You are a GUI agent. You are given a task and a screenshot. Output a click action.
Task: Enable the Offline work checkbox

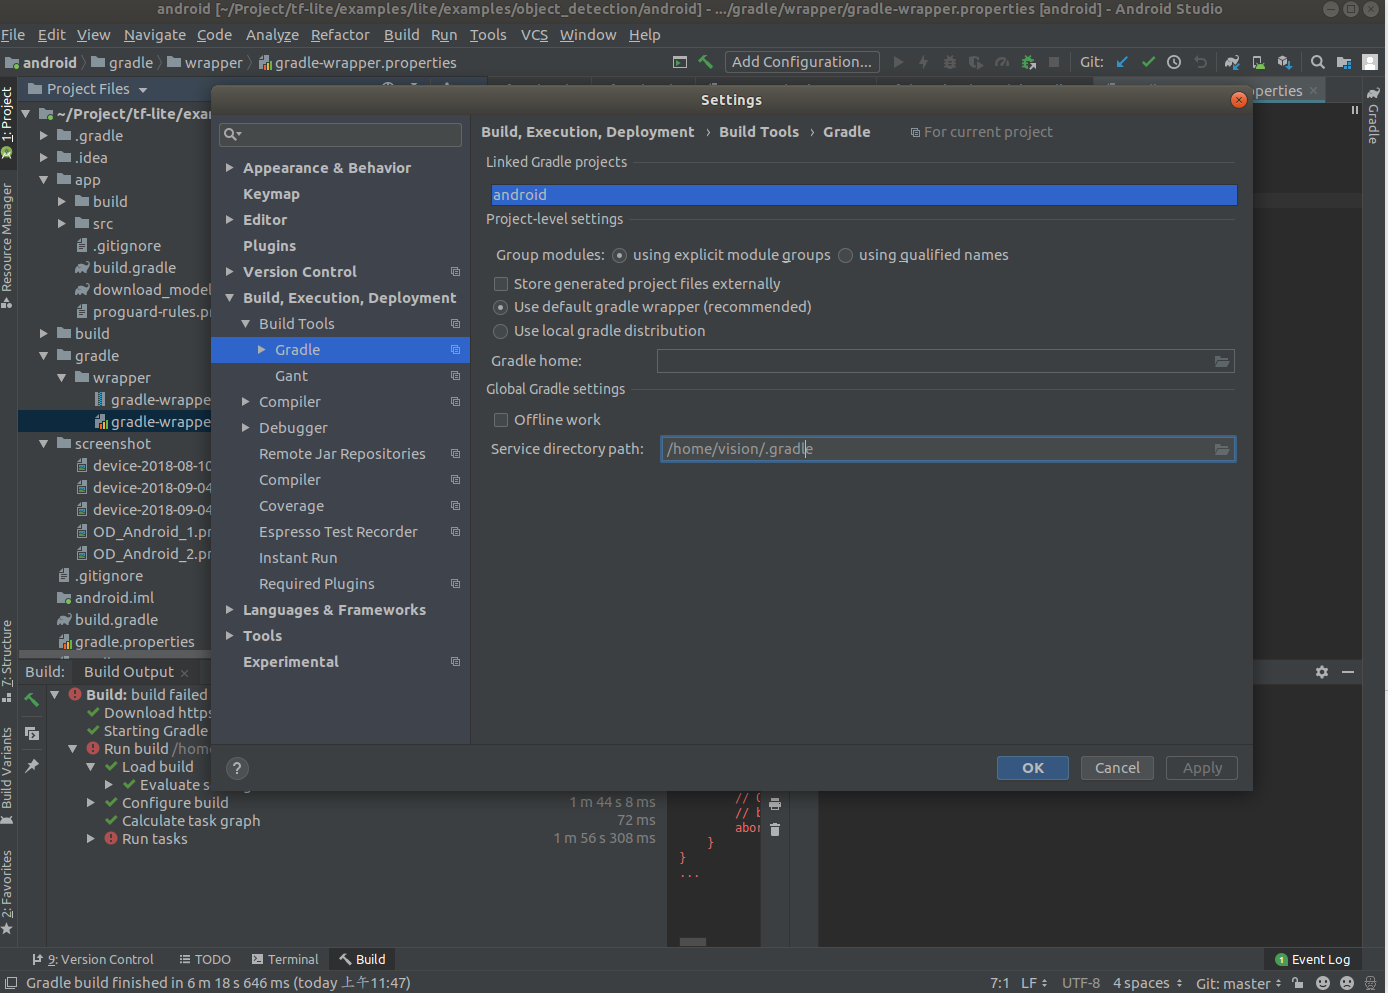pyautogui.click(x=501, y=420)
